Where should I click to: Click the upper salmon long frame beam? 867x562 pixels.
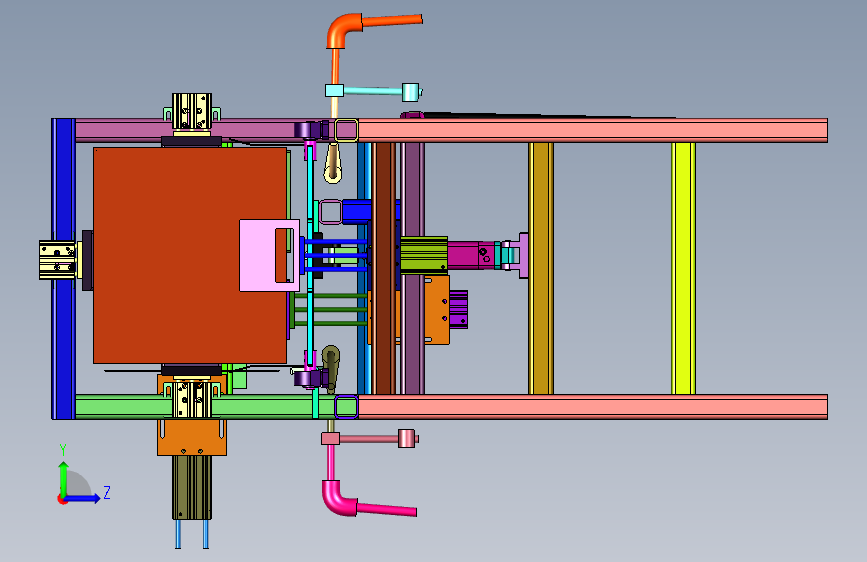pyautogui.click(x=593, y=131)
